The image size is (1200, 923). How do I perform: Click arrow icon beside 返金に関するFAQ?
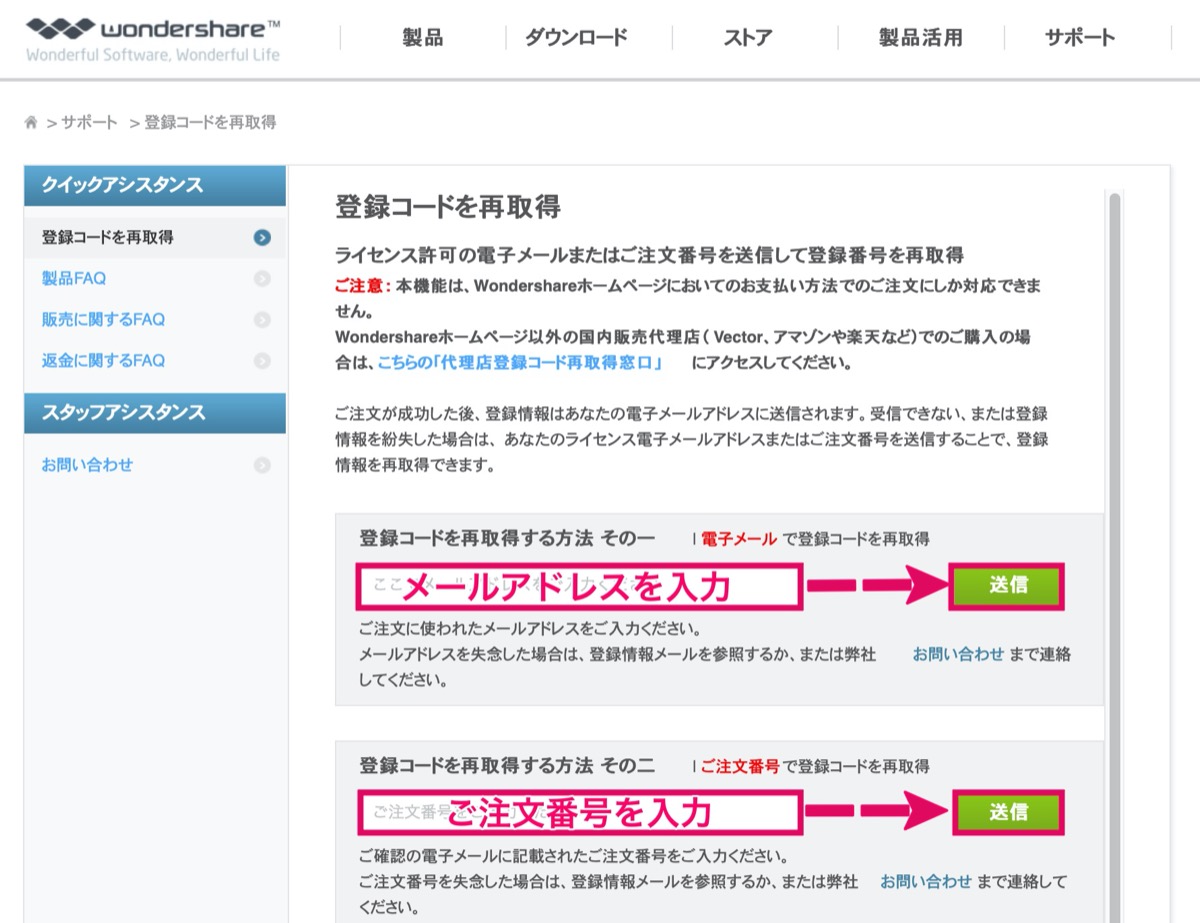pyautogui.click(x=262, y=361)
